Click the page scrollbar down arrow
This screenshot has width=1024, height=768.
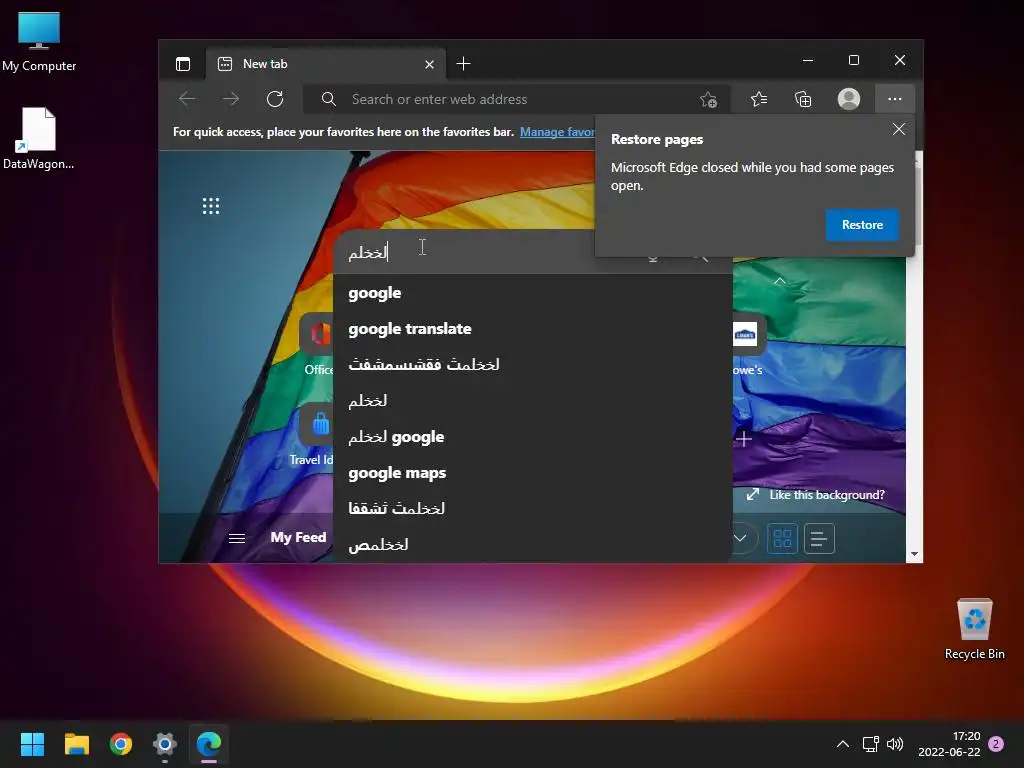point(914,554)
